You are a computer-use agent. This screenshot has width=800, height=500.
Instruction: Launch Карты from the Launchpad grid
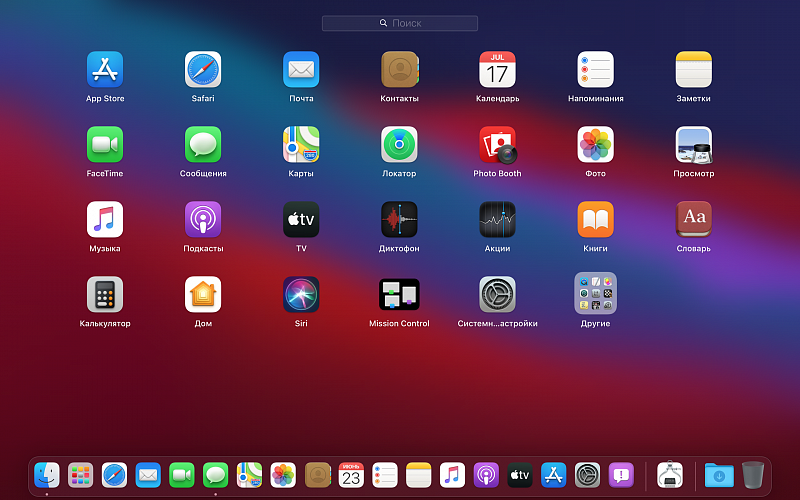(301, 145)
